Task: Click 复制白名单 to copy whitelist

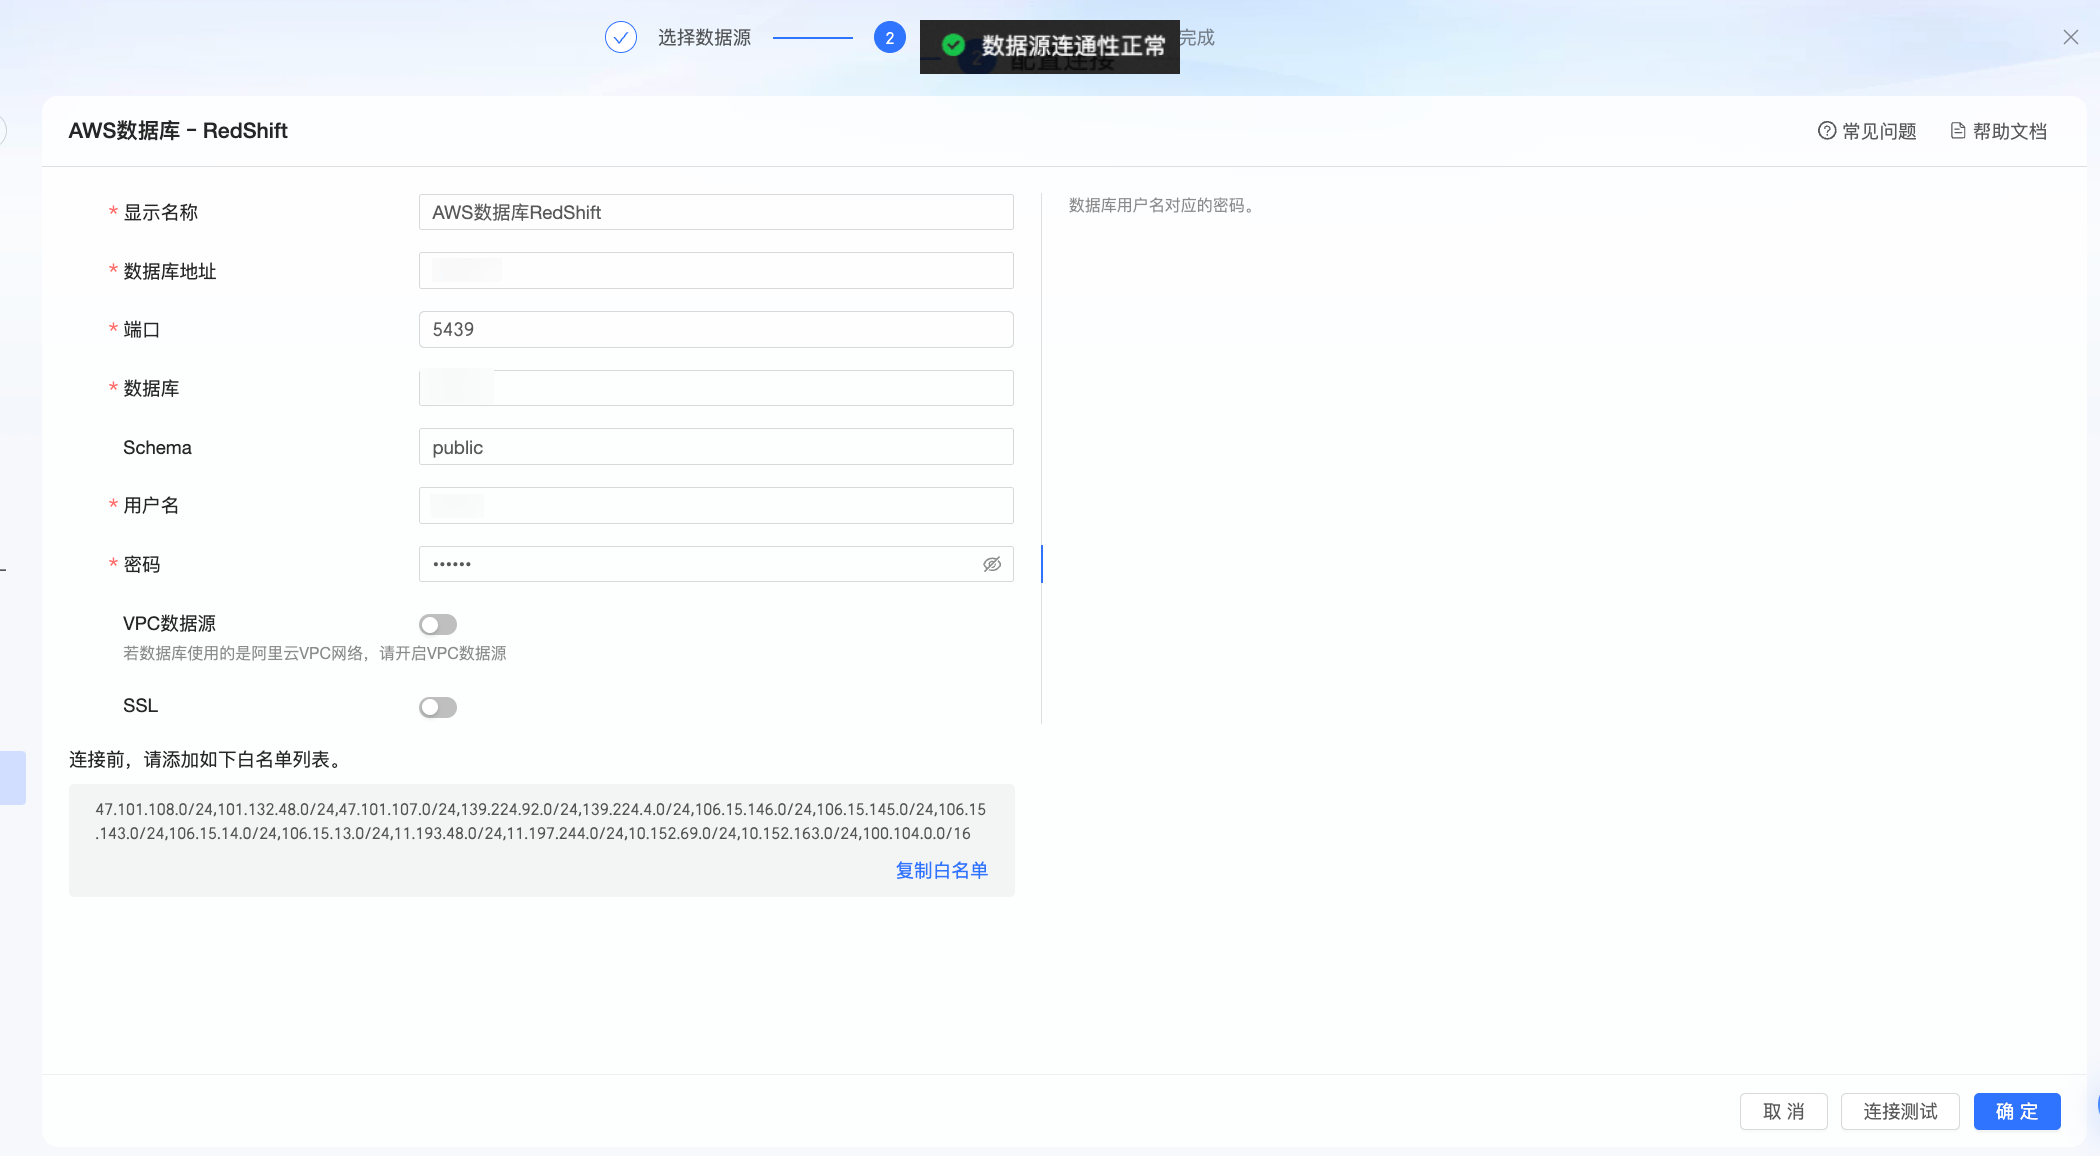Action: [x=941, y=870]
